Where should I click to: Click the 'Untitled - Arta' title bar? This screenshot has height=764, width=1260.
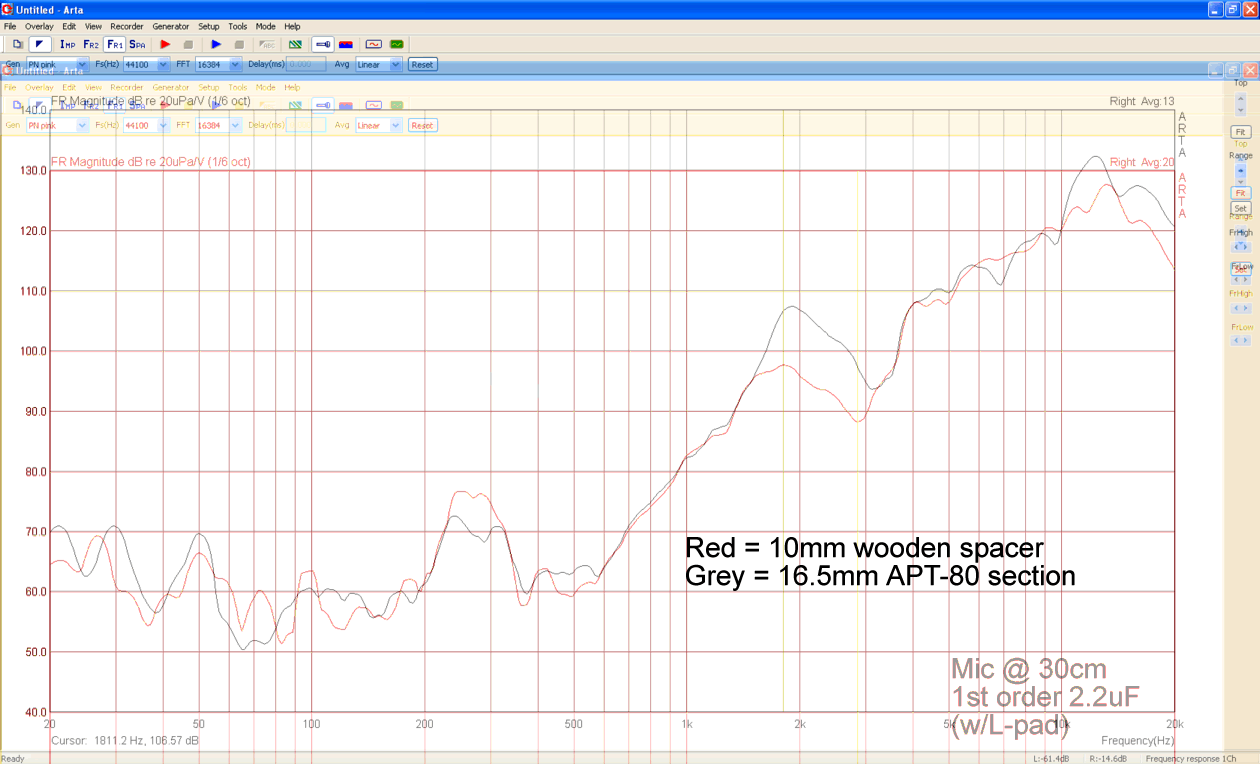click(x=49, y=9)
